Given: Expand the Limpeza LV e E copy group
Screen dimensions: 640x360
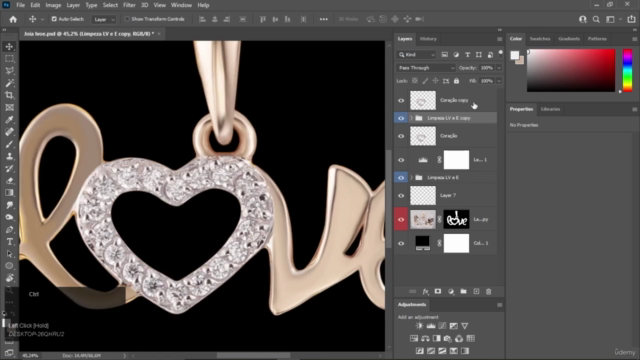Looking at the screenshot, I should point(411,118).
